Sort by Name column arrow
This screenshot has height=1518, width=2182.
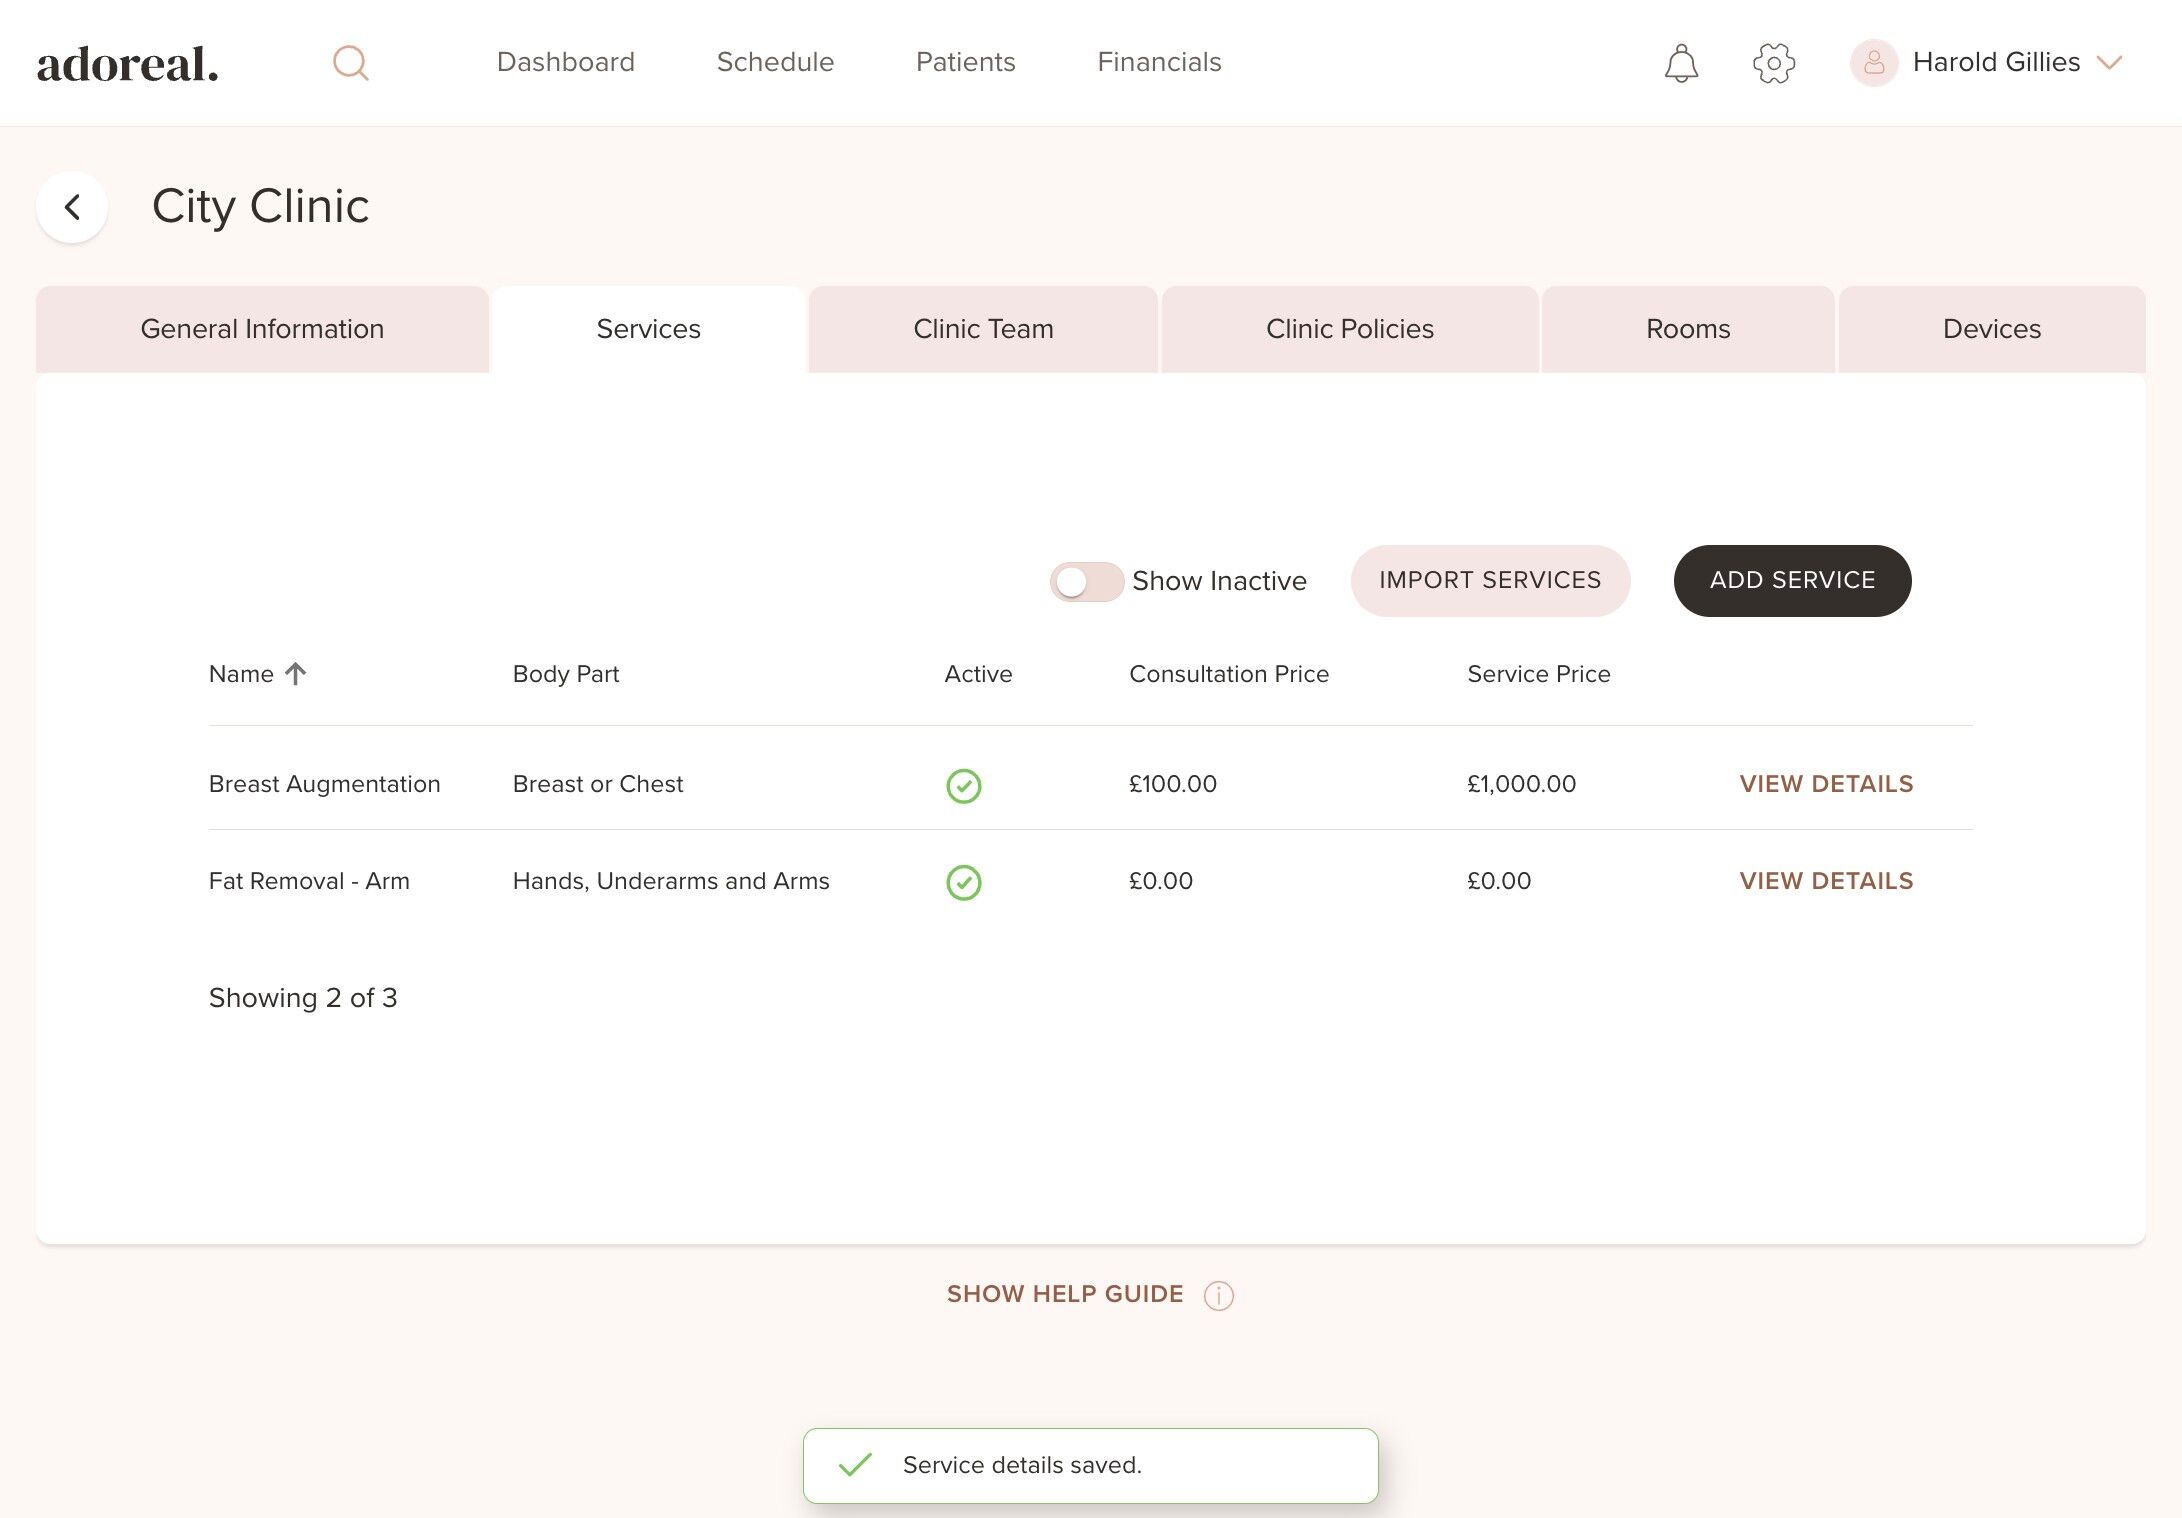tap(295, 674)
